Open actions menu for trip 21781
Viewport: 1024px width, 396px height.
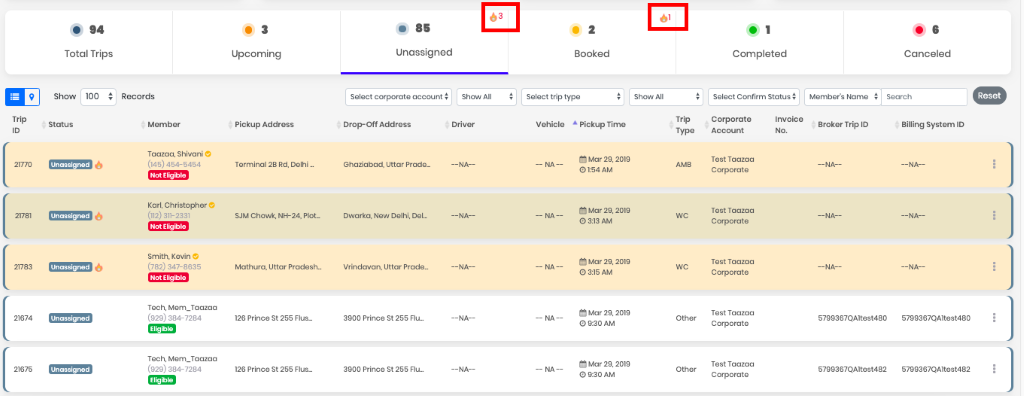994,216
